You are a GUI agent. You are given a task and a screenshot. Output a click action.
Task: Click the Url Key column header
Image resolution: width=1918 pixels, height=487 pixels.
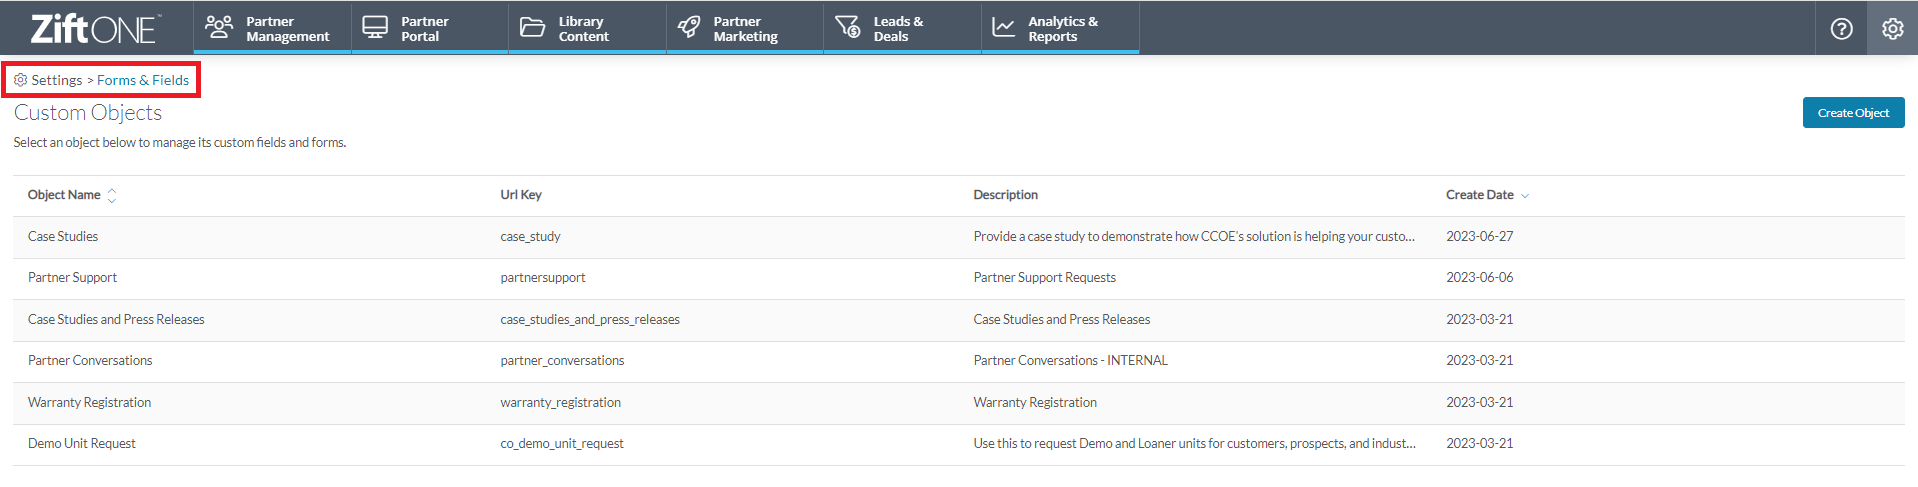521,195
